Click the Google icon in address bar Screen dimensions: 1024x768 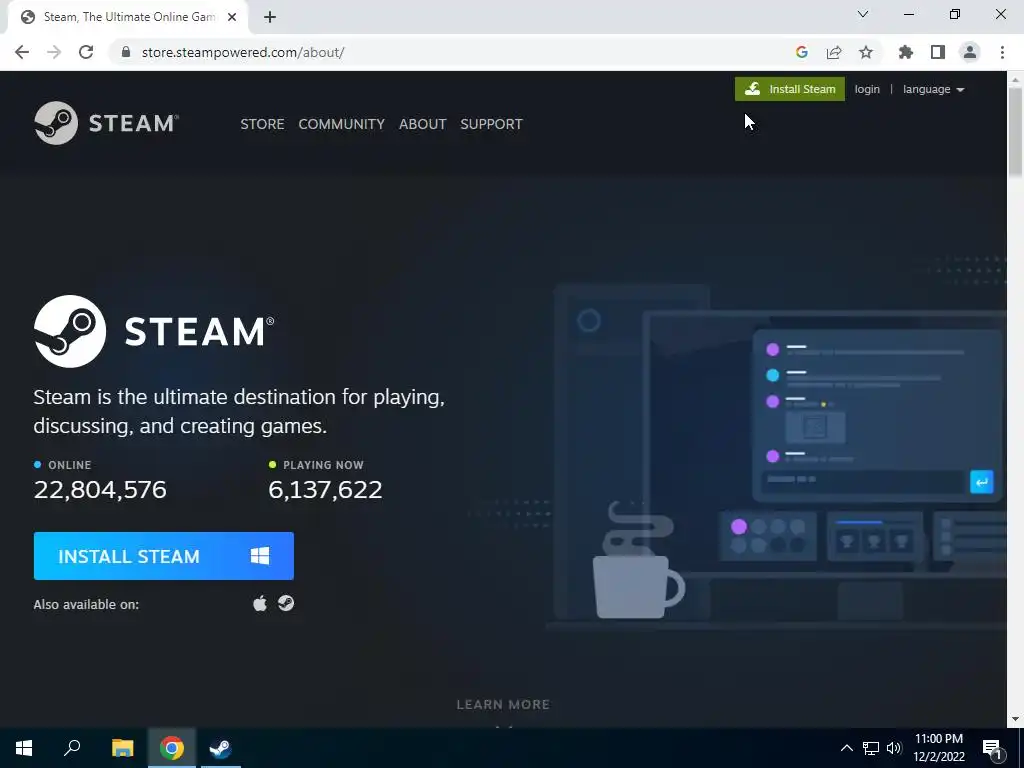[802, 52]
